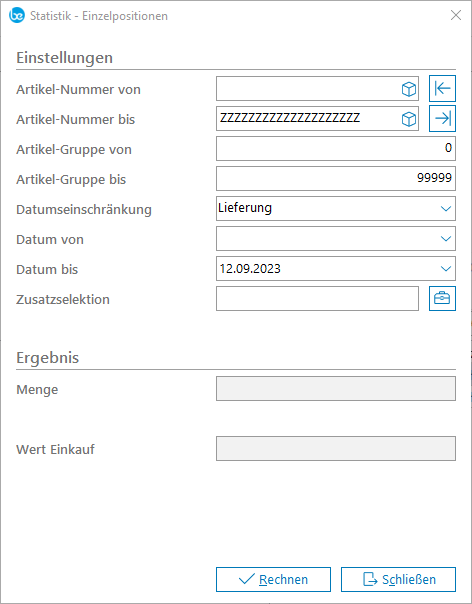Expand the Datumseinschränkung dropdown
The height and width of the screenshot is (604, 472).
tap(446, 208)
